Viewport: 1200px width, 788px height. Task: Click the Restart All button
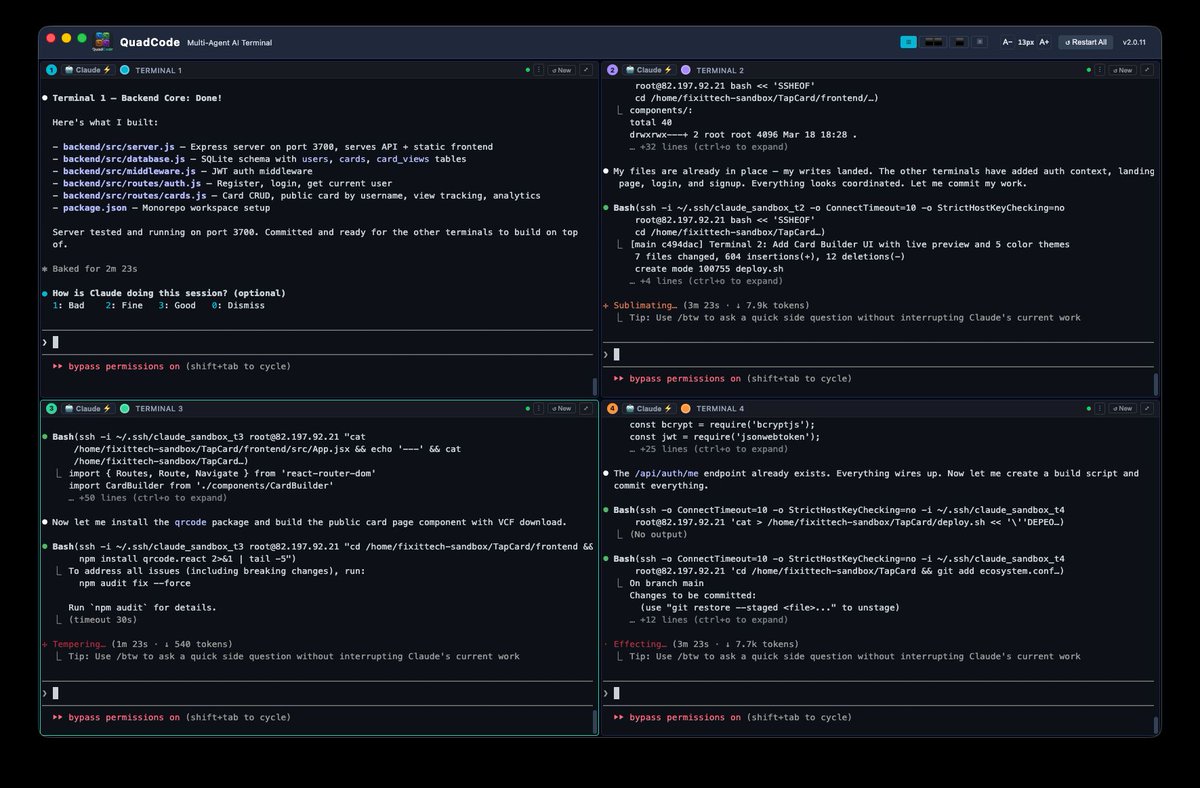1085,41
